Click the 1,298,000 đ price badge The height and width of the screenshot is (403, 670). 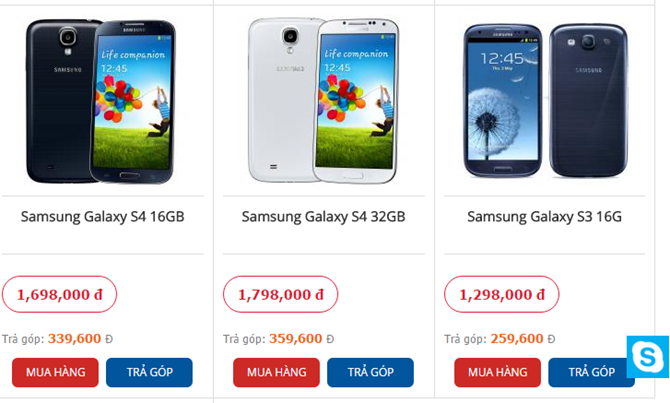(x=502, y=294)
